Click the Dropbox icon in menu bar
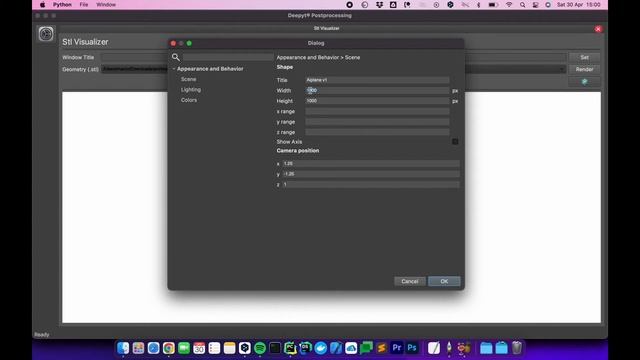The width and height of the screenshot is (640, 360). click(379, 5)
